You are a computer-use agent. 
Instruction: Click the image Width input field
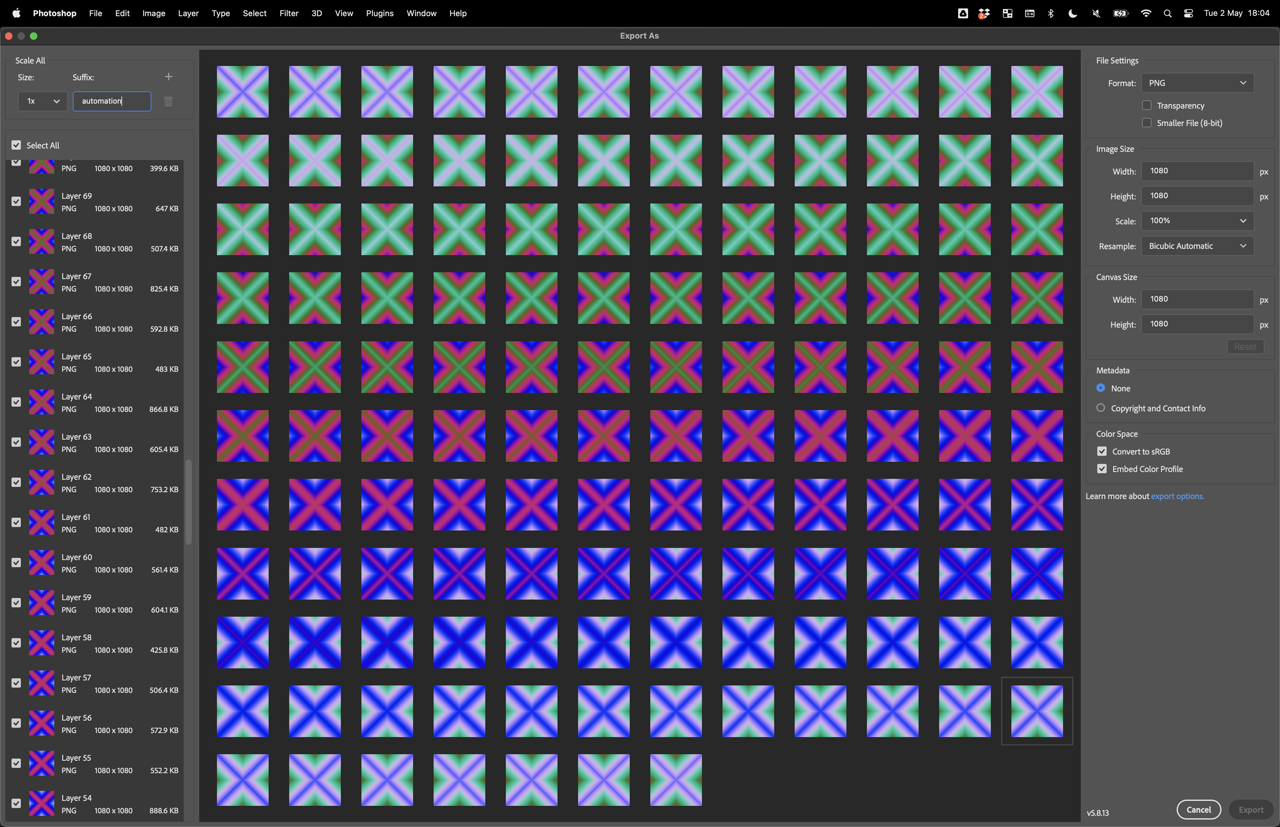click(x=1197, y=171)
